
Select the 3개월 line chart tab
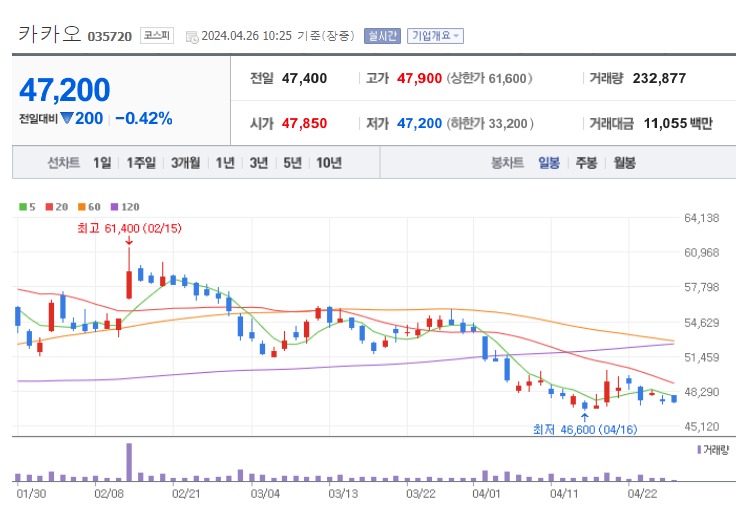point(185,163)
